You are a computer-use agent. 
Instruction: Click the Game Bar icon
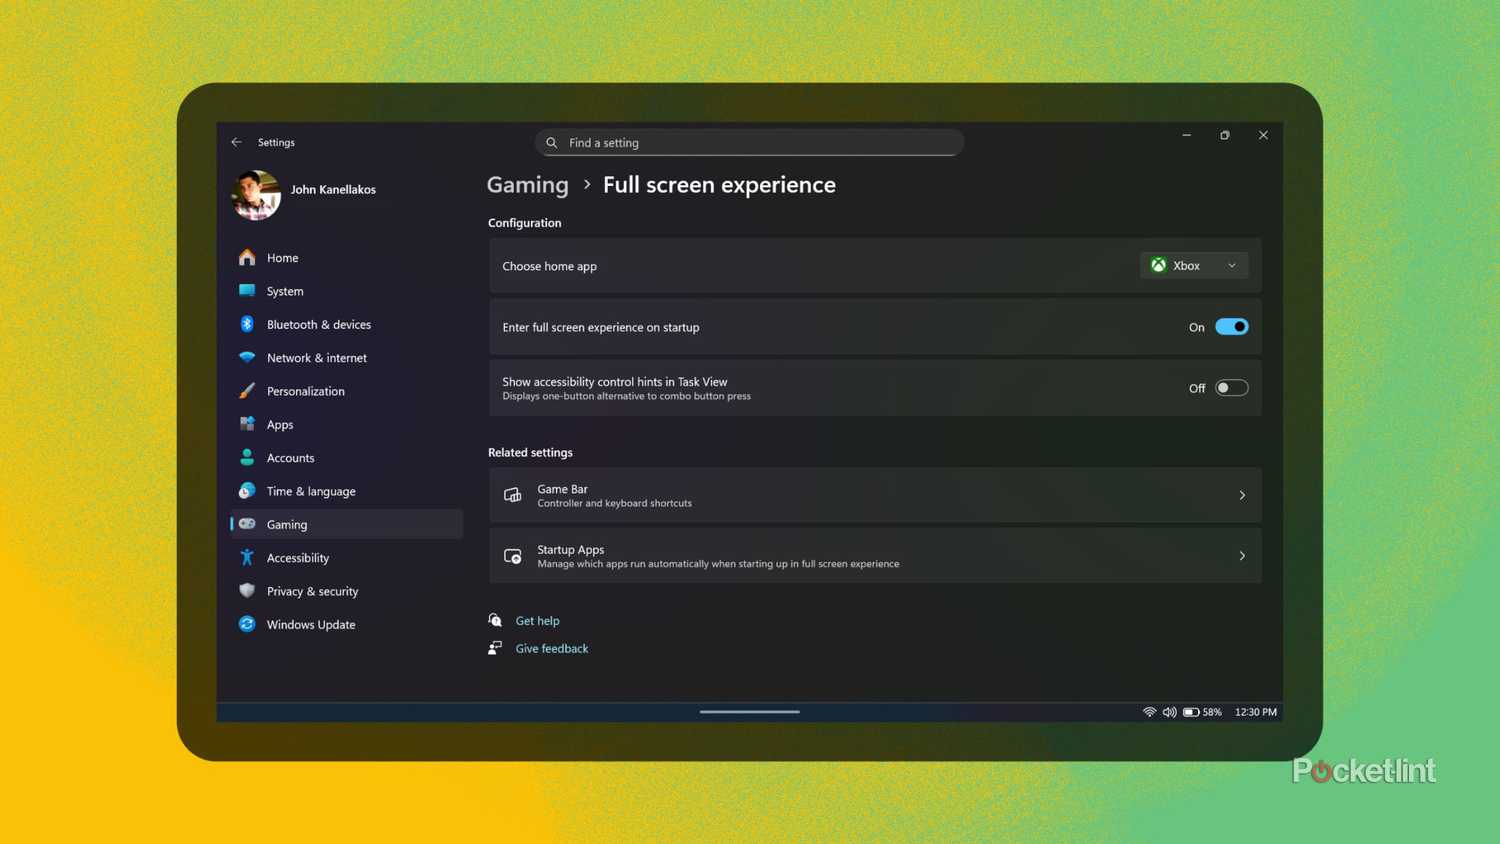[x=512, y=494]
